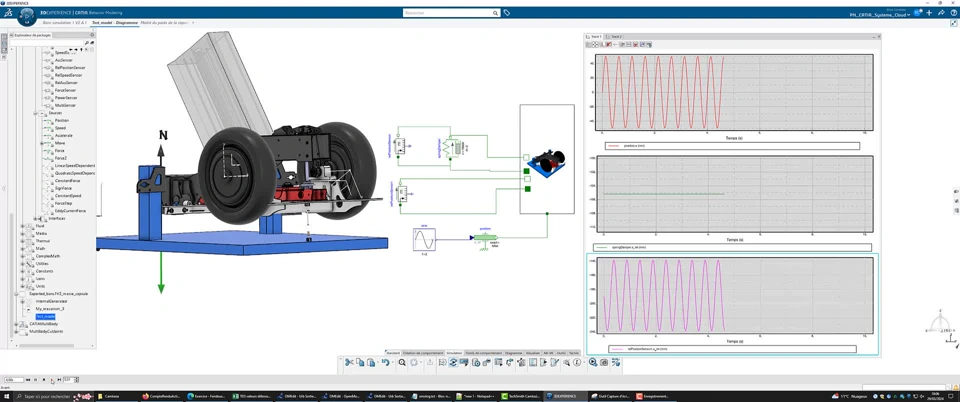Switch to the Simulation toolbar tab
Viewport: 960px width, 402px height.
pyautogui.click(x=453, y=353)
